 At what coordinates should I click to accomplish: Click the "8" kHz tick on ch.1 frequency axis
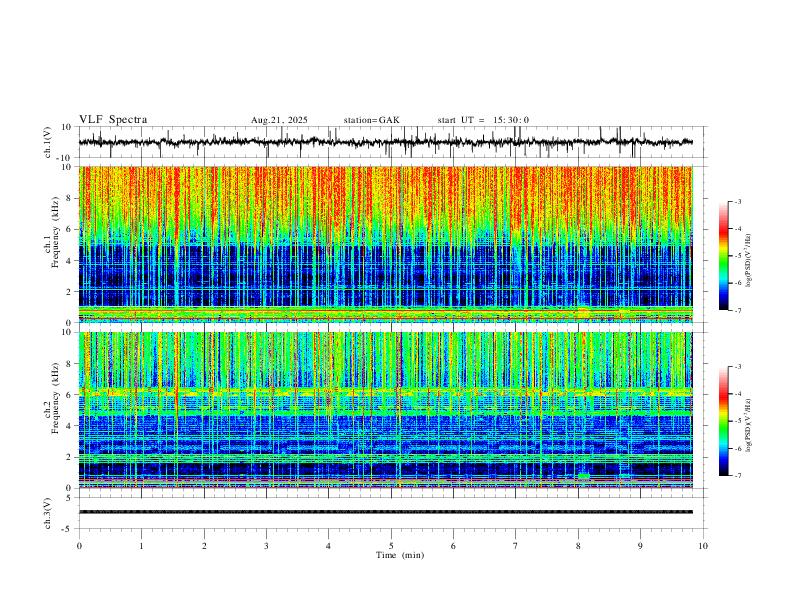[70, 198]
